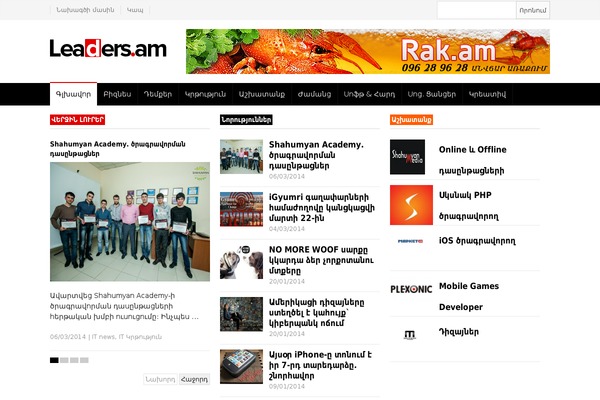
Task: Open the featured Shahumyan Academy slider headline
Action: 117,149
